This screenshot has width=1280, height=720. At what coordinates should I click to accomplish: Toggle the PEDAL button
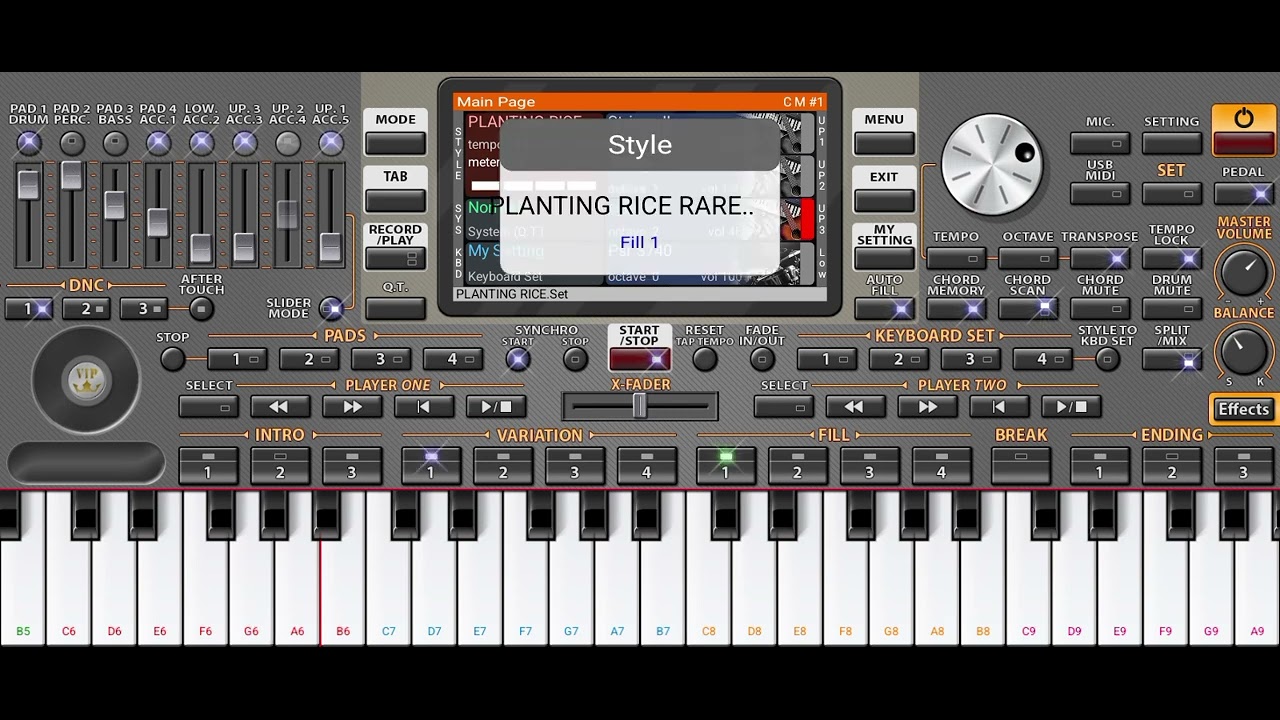pyautogui.click(x=1243, y=193)
